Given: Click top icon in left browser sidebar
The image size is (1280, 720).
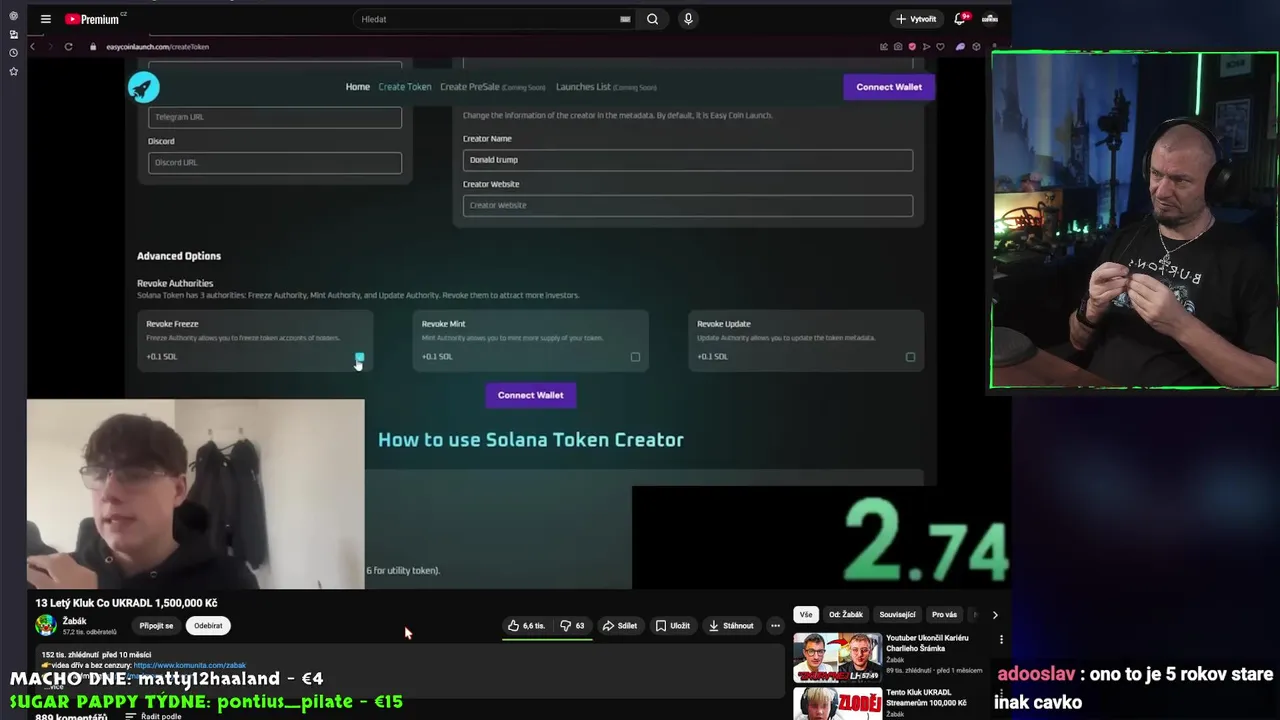Looking at the screenshot, I should (13, 16).
